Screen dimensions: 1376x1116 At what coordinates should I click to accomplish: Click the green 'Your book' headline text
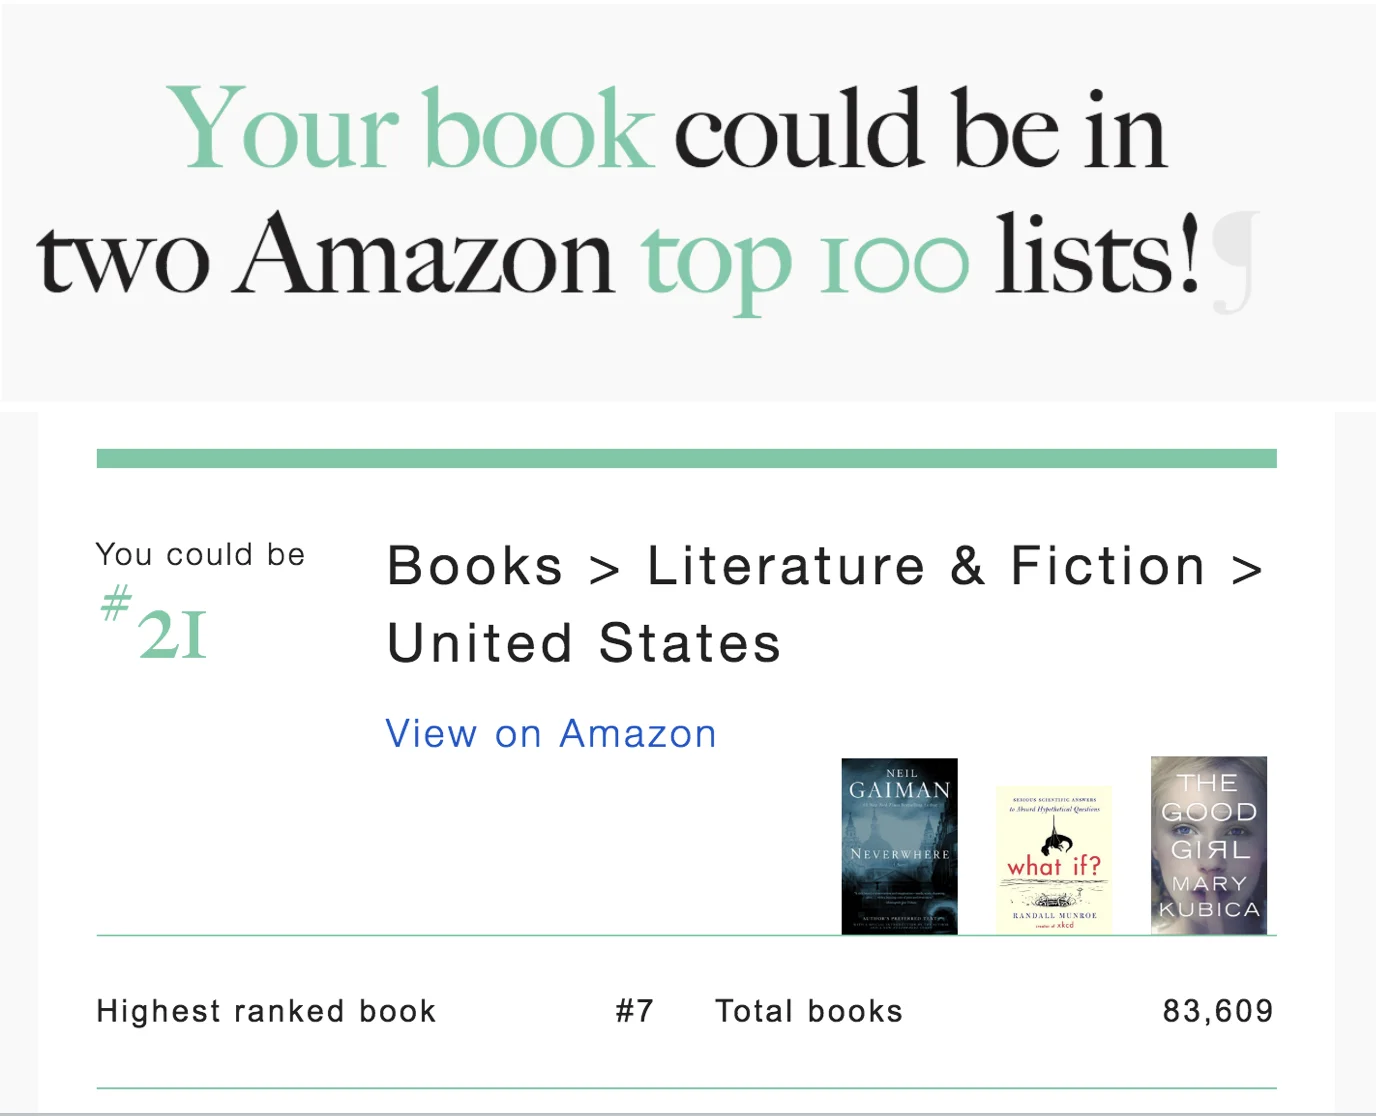coord(410,130)
